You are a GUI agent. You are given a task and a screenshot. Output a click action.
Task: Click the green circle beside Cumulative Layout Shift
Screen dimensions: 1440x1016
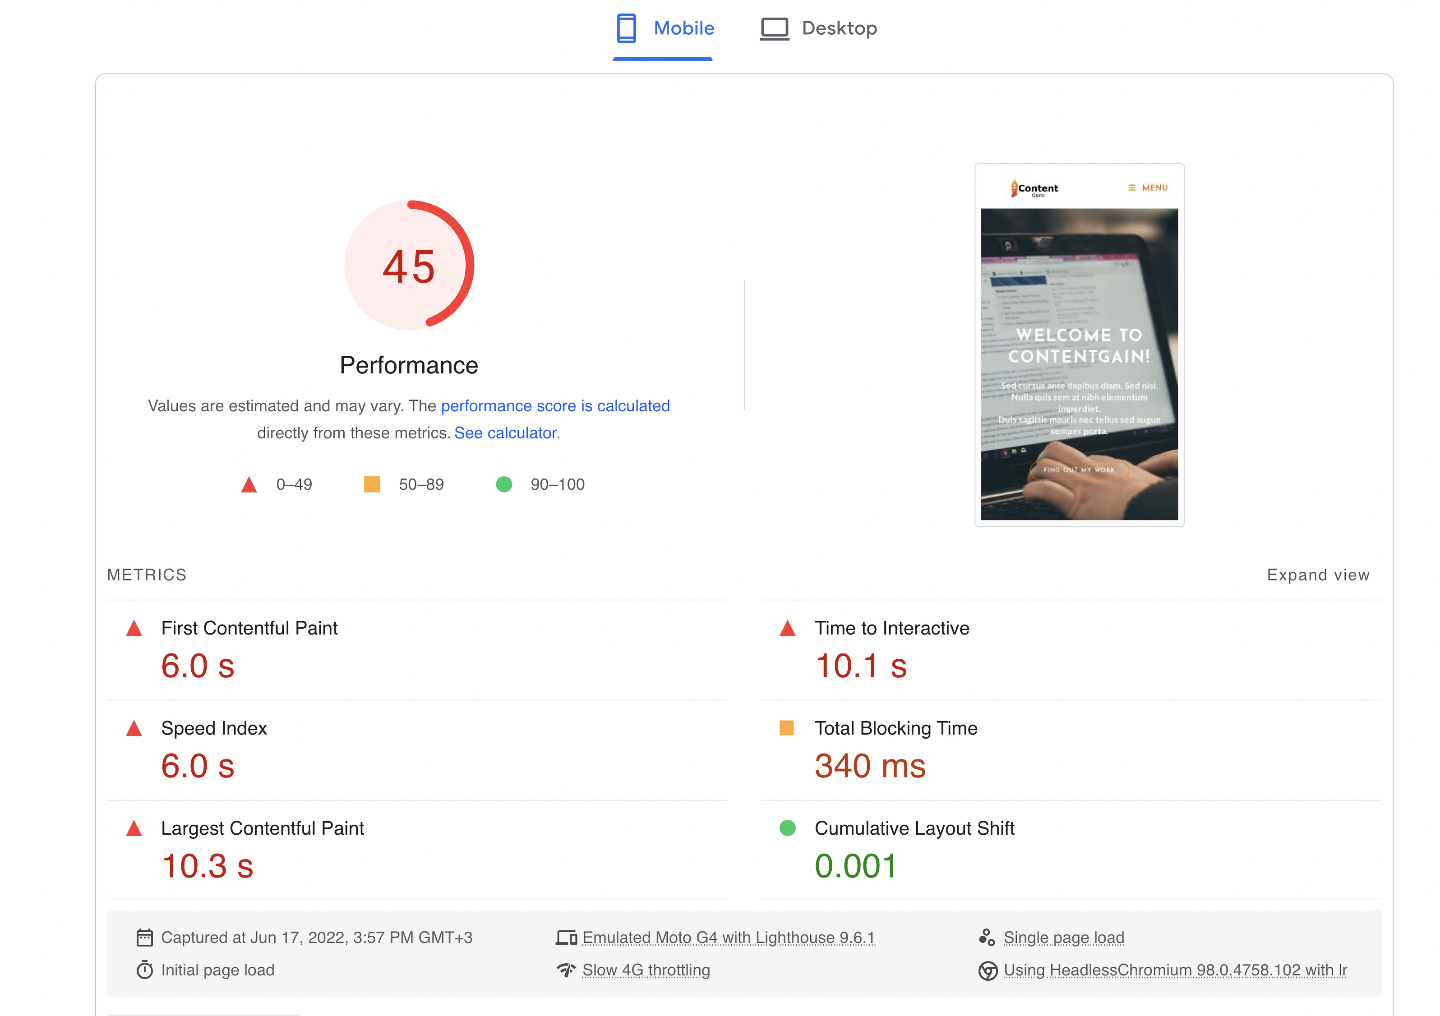(x=787, y=828)
